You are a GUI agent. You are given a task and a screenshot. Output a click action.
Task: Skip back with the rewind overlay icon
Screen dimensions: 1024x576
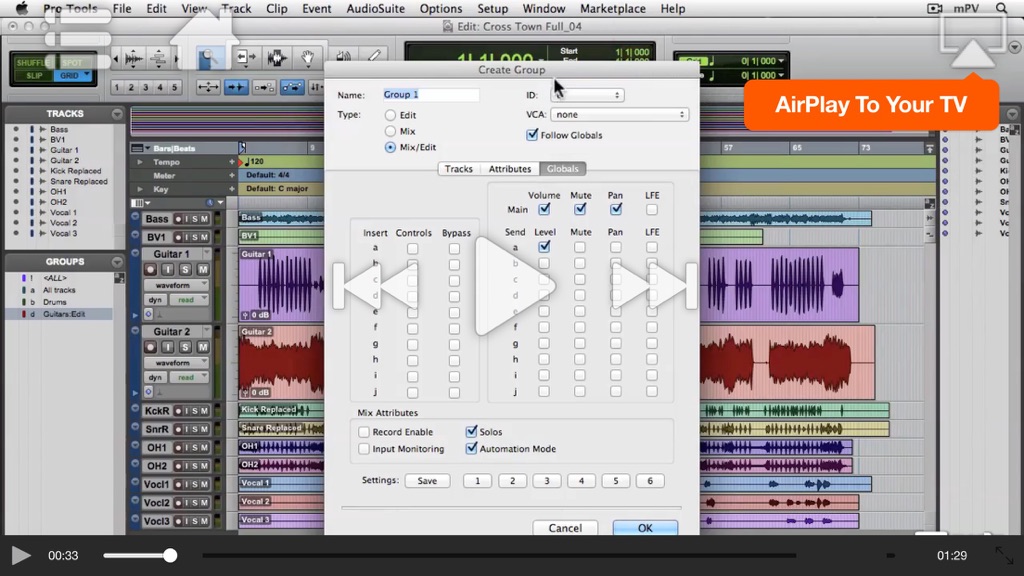[x=377, y=285]
